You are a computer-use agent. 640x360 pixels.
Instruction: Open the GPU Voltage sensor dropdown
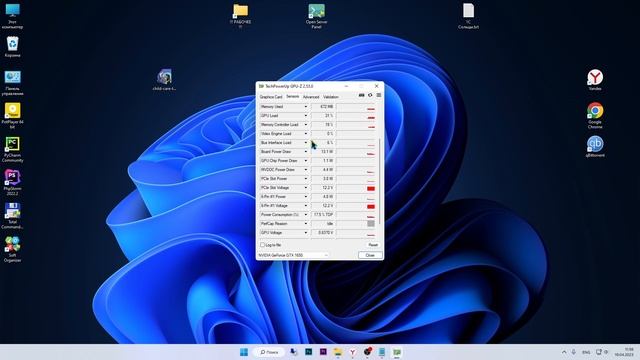coord(306,233)
